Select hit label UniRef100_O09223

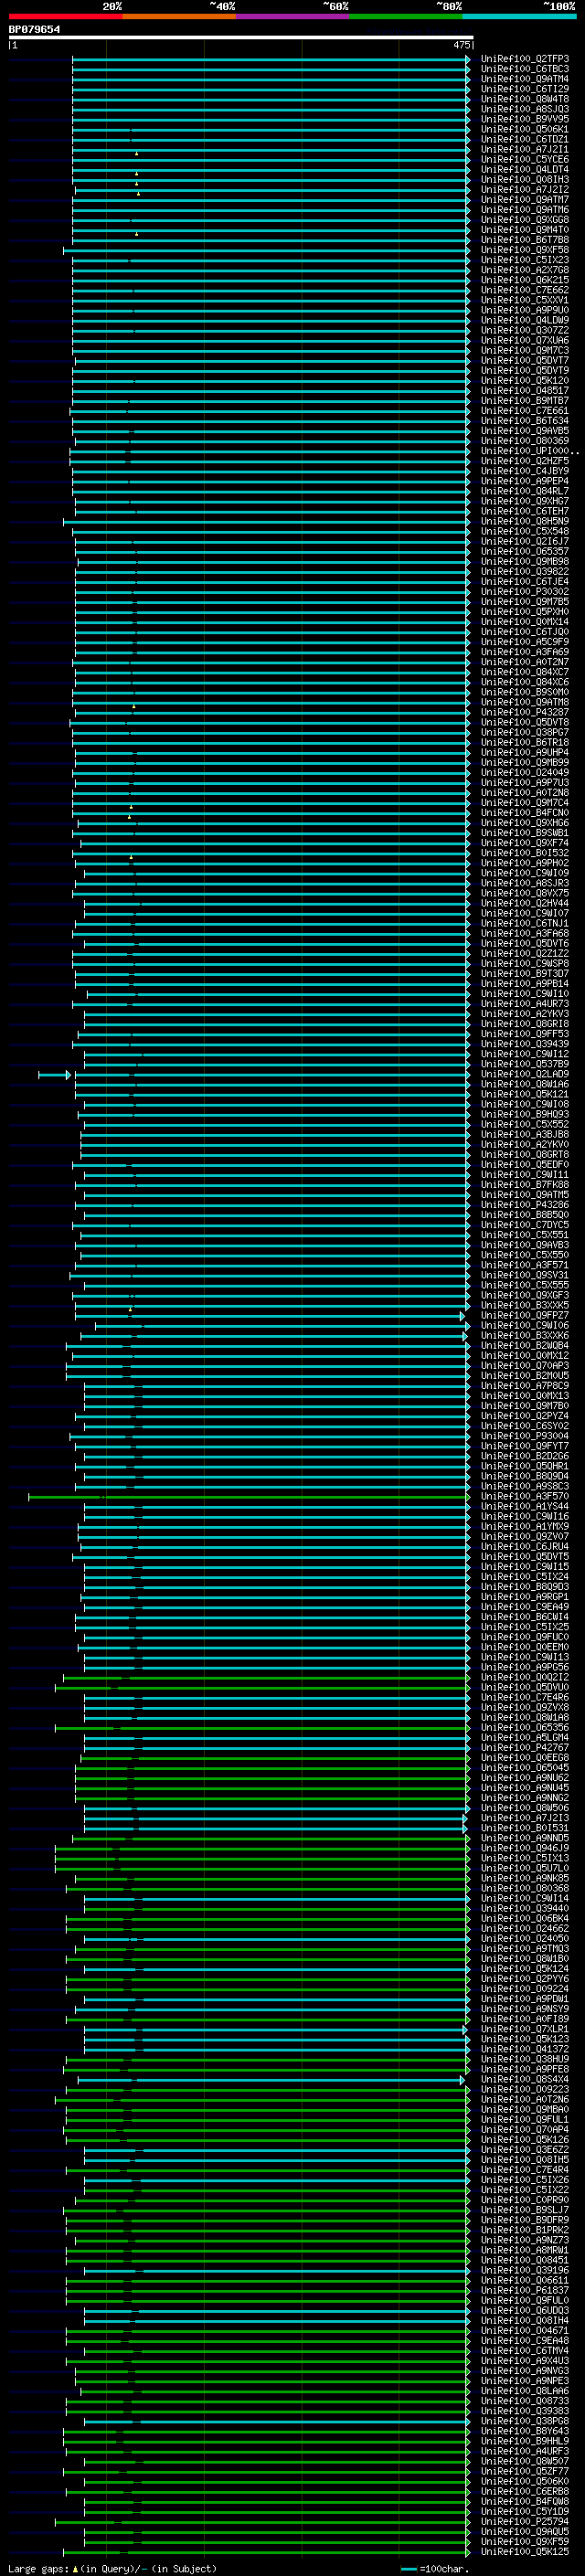[524, 2090]
